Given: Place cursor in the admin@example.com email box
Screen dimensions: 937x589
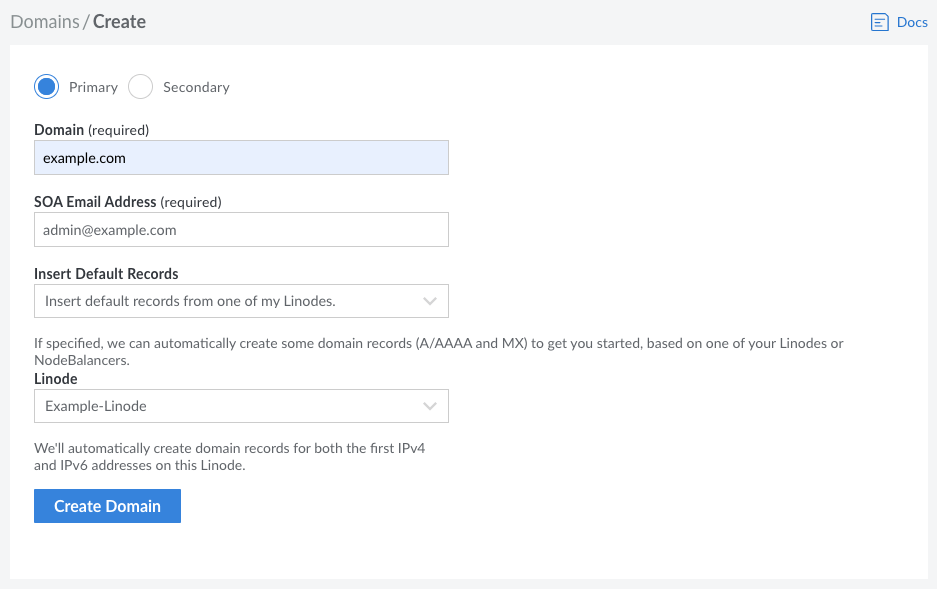Looking at the screenshot, I should [240, 229].
